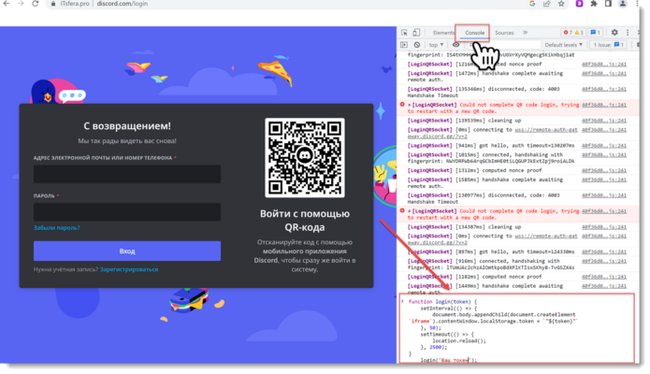Activate the DevTools inspect element picker
650x374 pixels.
pos(404,33)
